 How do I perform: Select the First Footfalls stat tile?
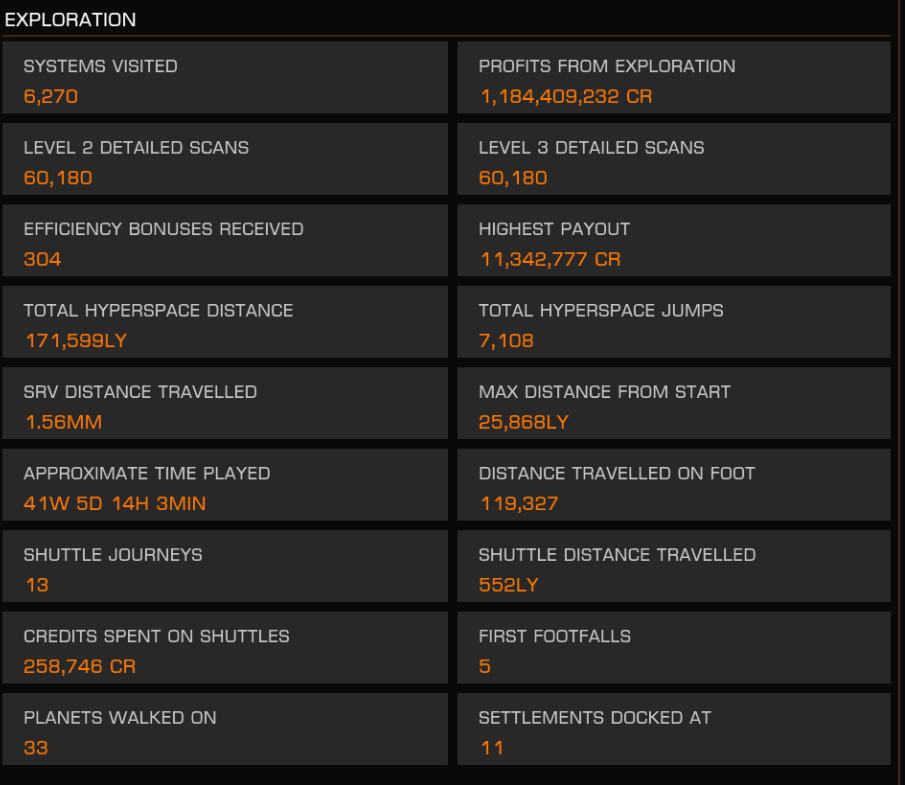(x=673, y=648)
